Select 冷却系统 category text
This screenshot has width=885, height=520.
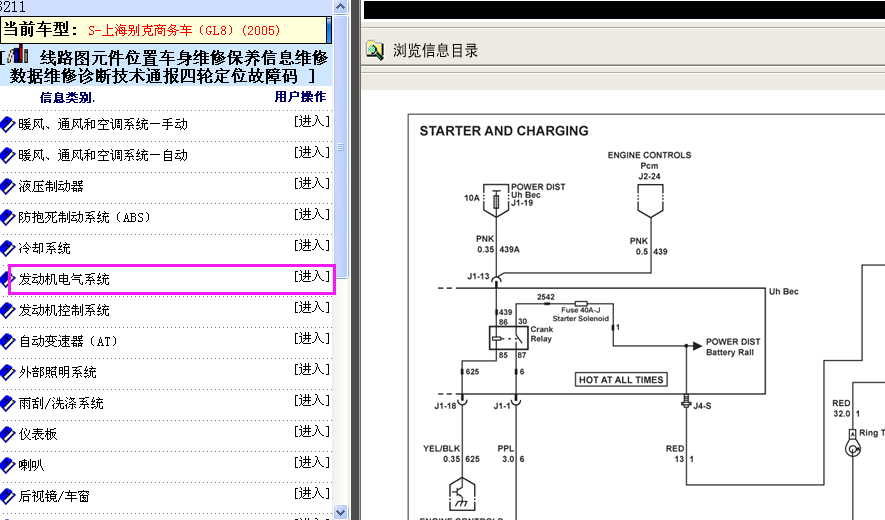point(44,248)
